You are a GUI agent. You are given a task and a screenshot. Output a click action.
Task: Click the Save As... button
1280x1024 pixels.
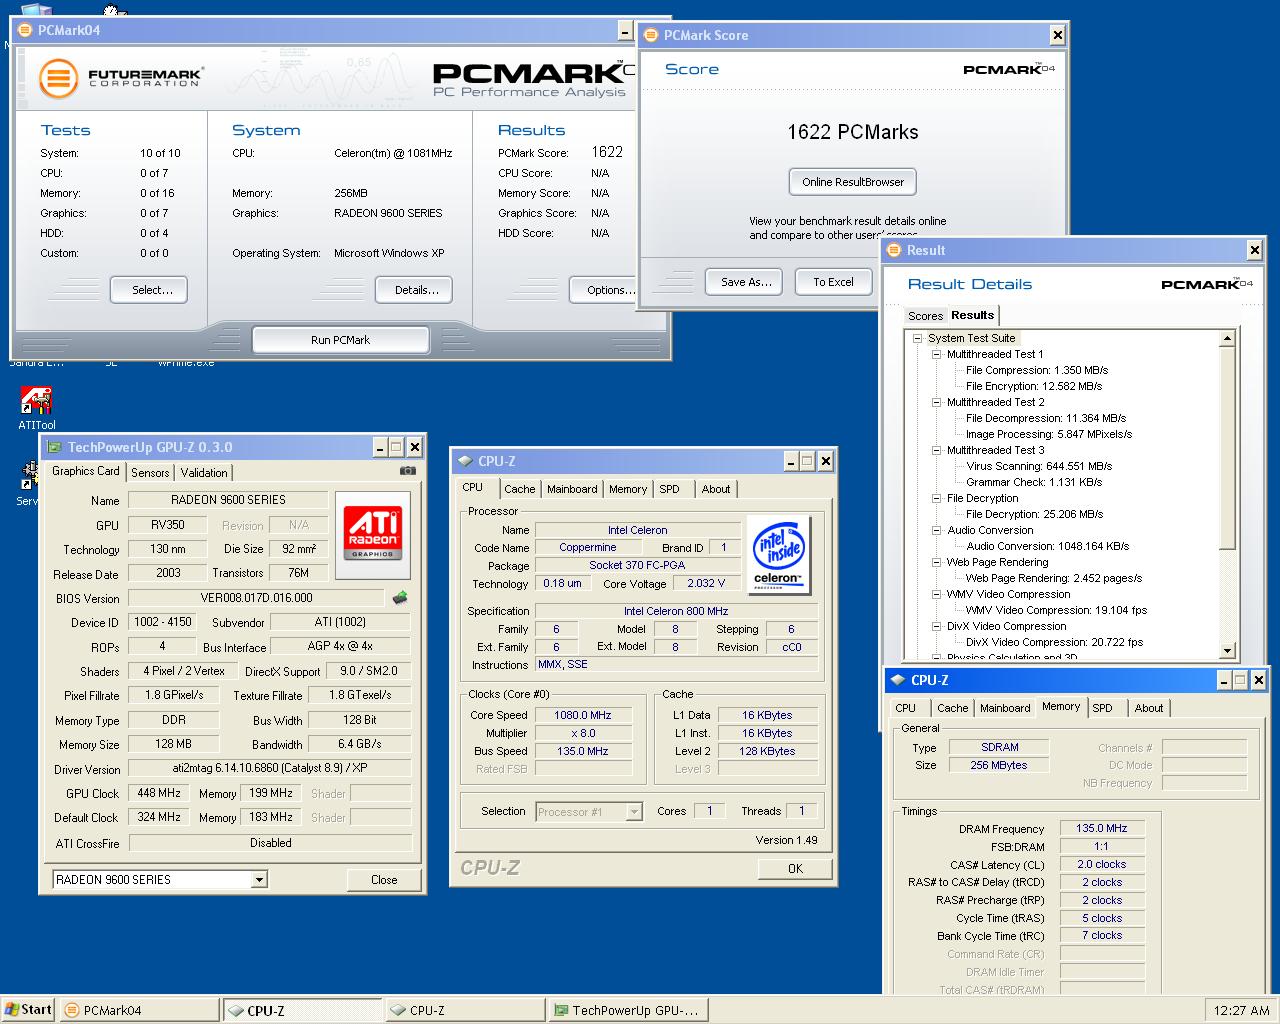[746, 282]
